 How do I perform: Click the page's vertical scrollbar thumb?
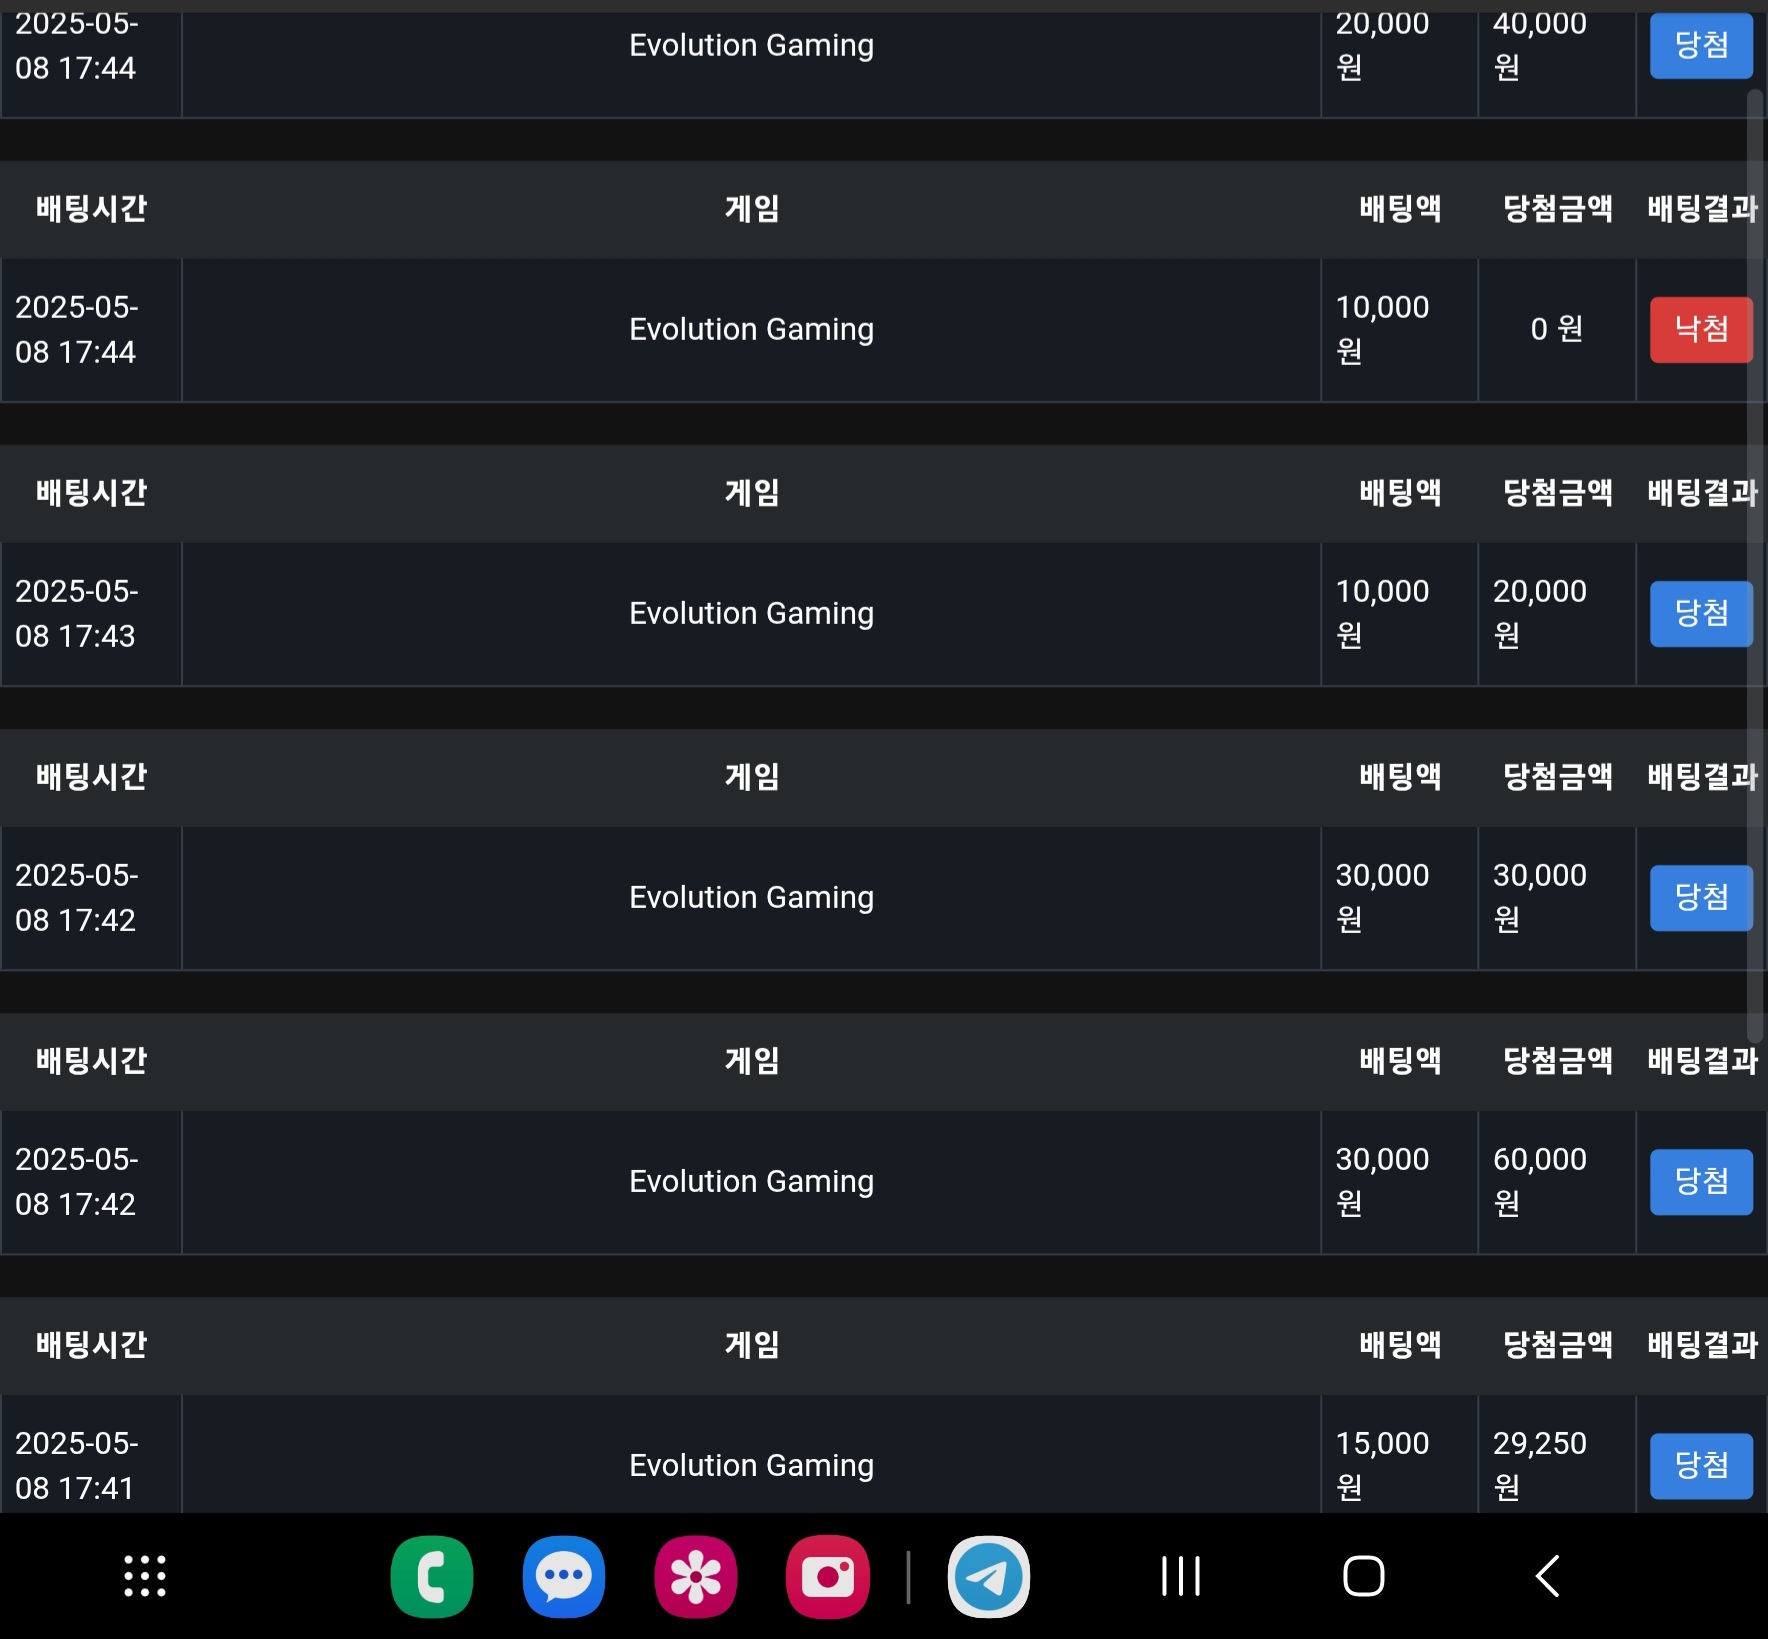click(x=1755, y=565)
